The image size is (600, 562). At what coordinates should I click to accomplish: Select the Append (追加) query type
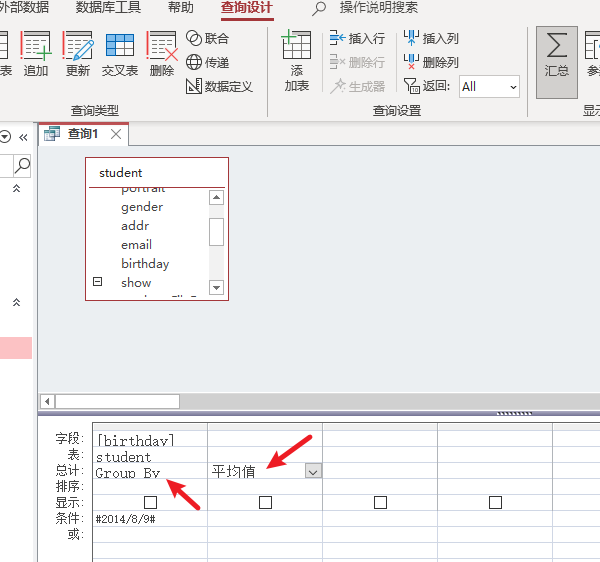[x=36, y=54]
